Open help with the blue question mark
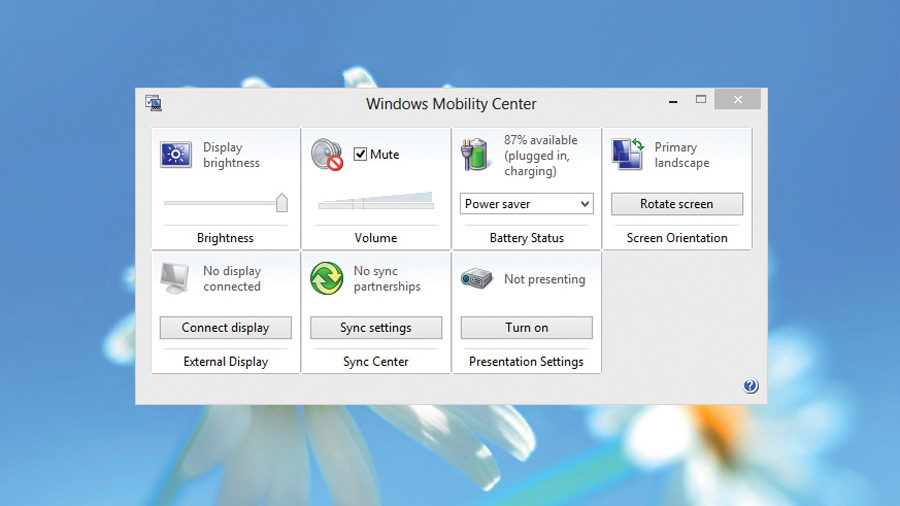Viewport: 900px width, 506px height. point(750,386)
